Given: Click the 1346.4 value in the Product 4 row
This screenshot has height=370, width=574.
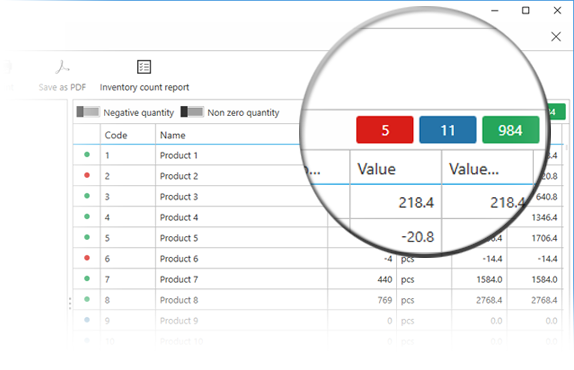Looking at the screenshot, I should coord(544,217).
